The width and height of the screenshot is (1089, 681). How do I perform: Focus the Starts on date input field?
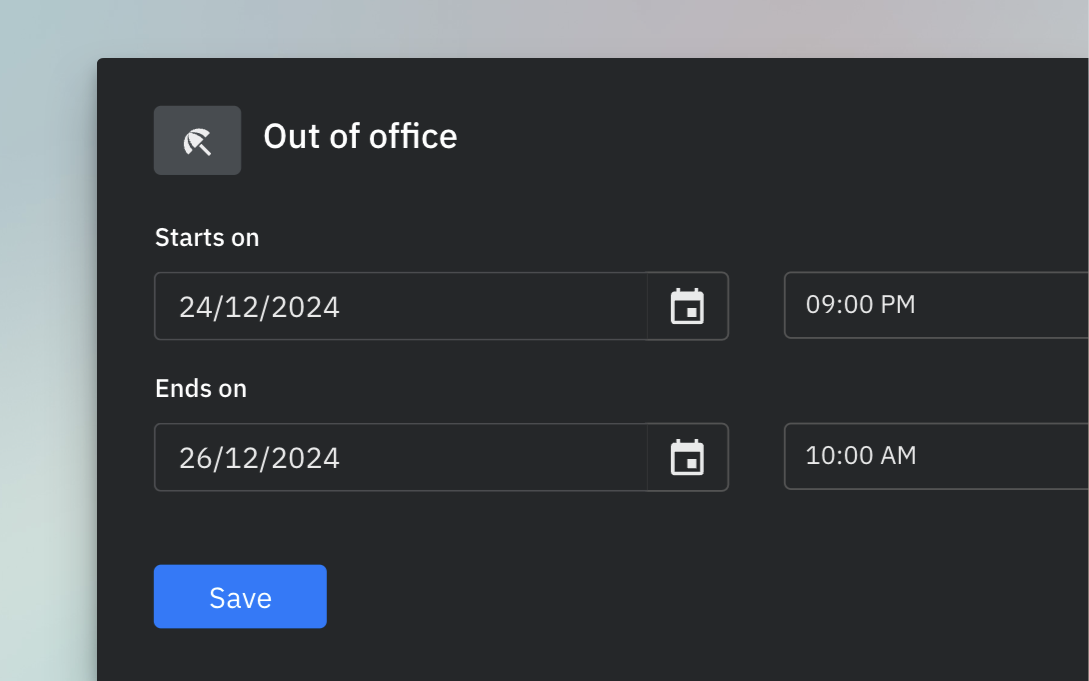(400, 306)
